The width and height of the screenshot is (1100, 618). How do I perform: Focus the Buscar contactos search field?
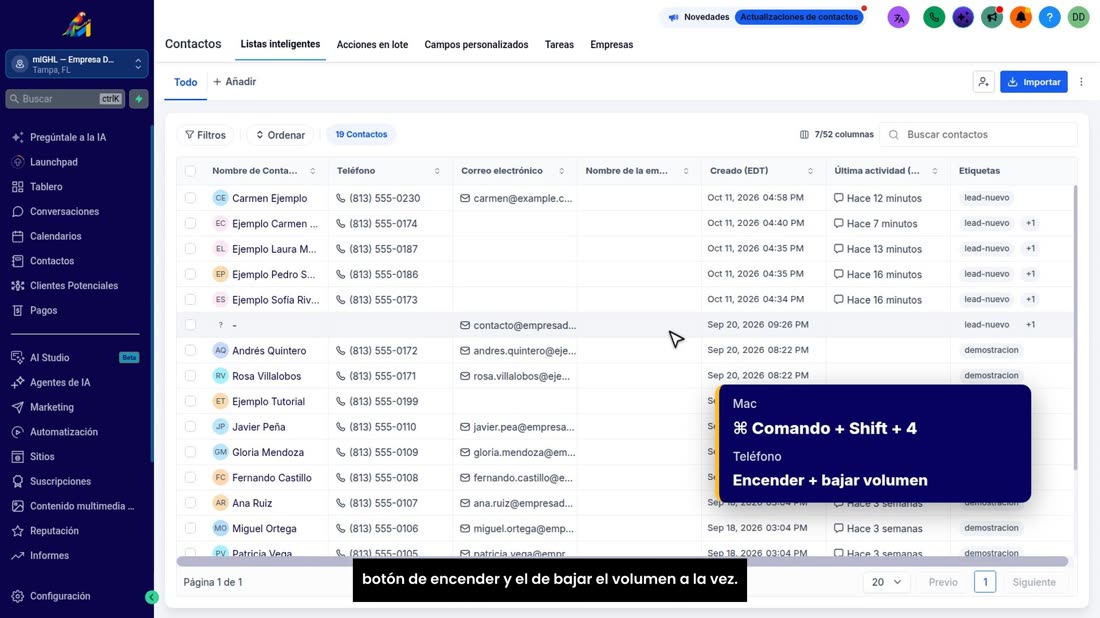tap(979, 135)
